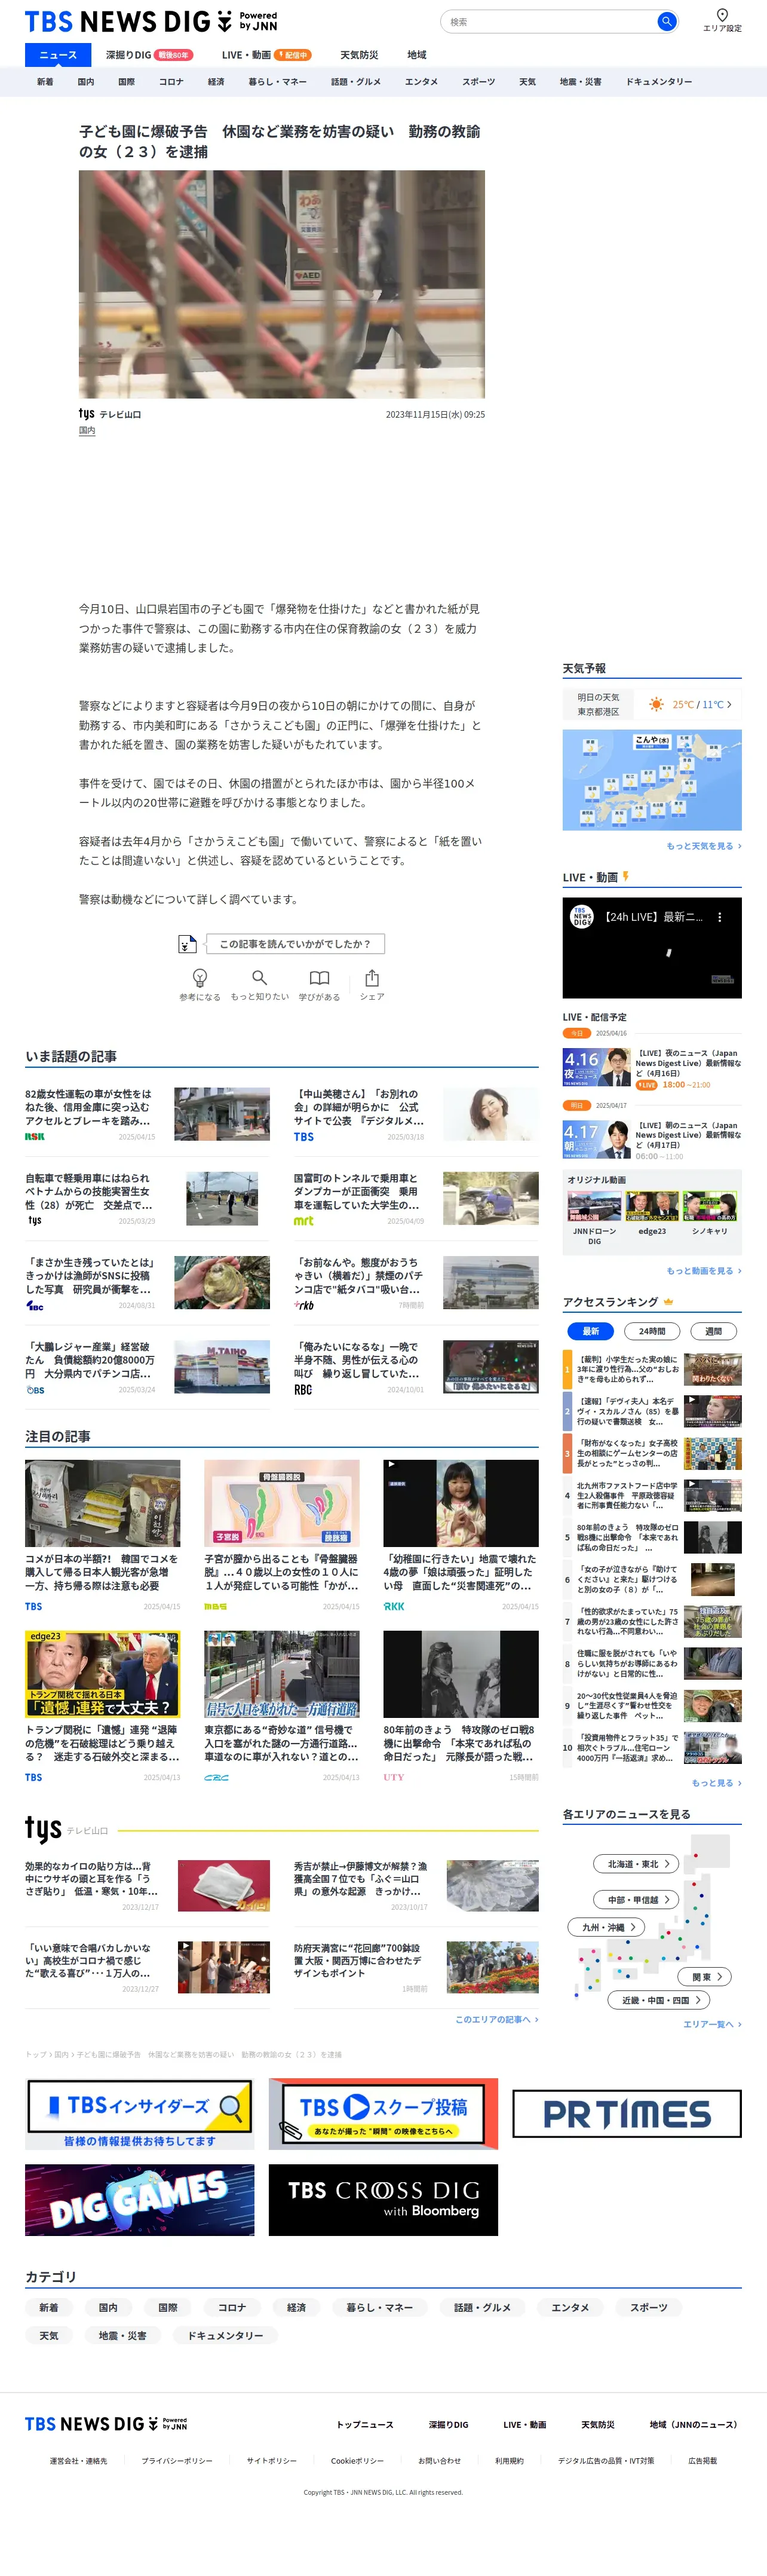Open the スポーツ category in the subnav
The width and height of the screenshot is (767, 2576).
[478, 82]
